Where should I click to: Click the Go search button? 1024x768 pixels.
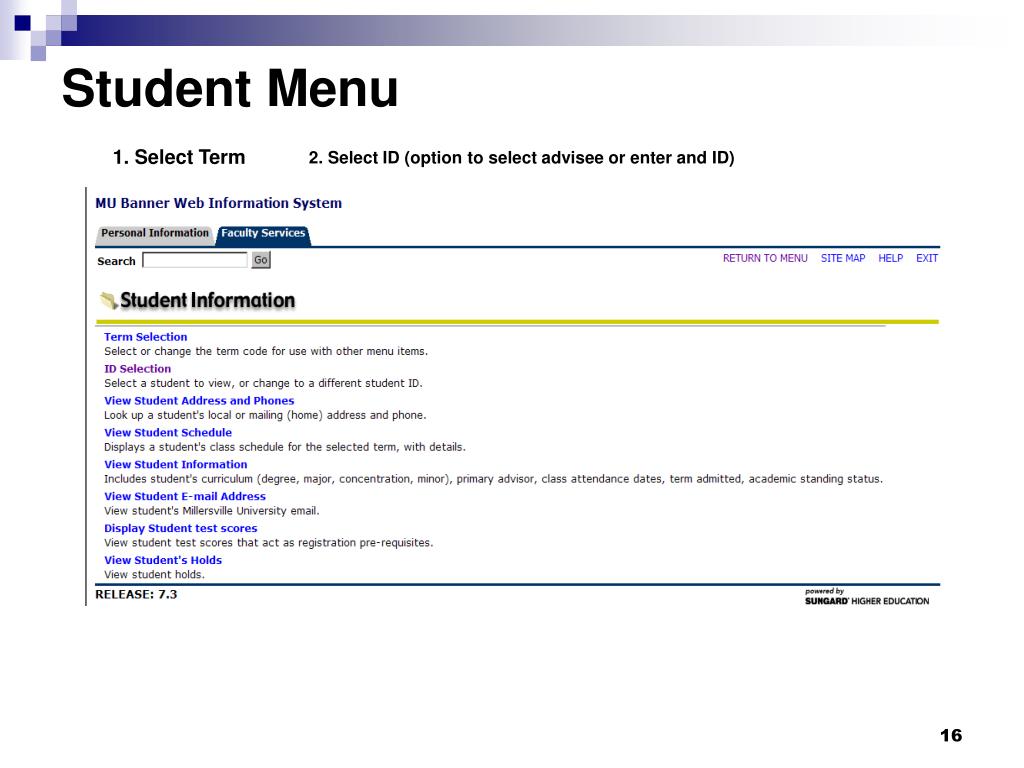coord(261,260)
